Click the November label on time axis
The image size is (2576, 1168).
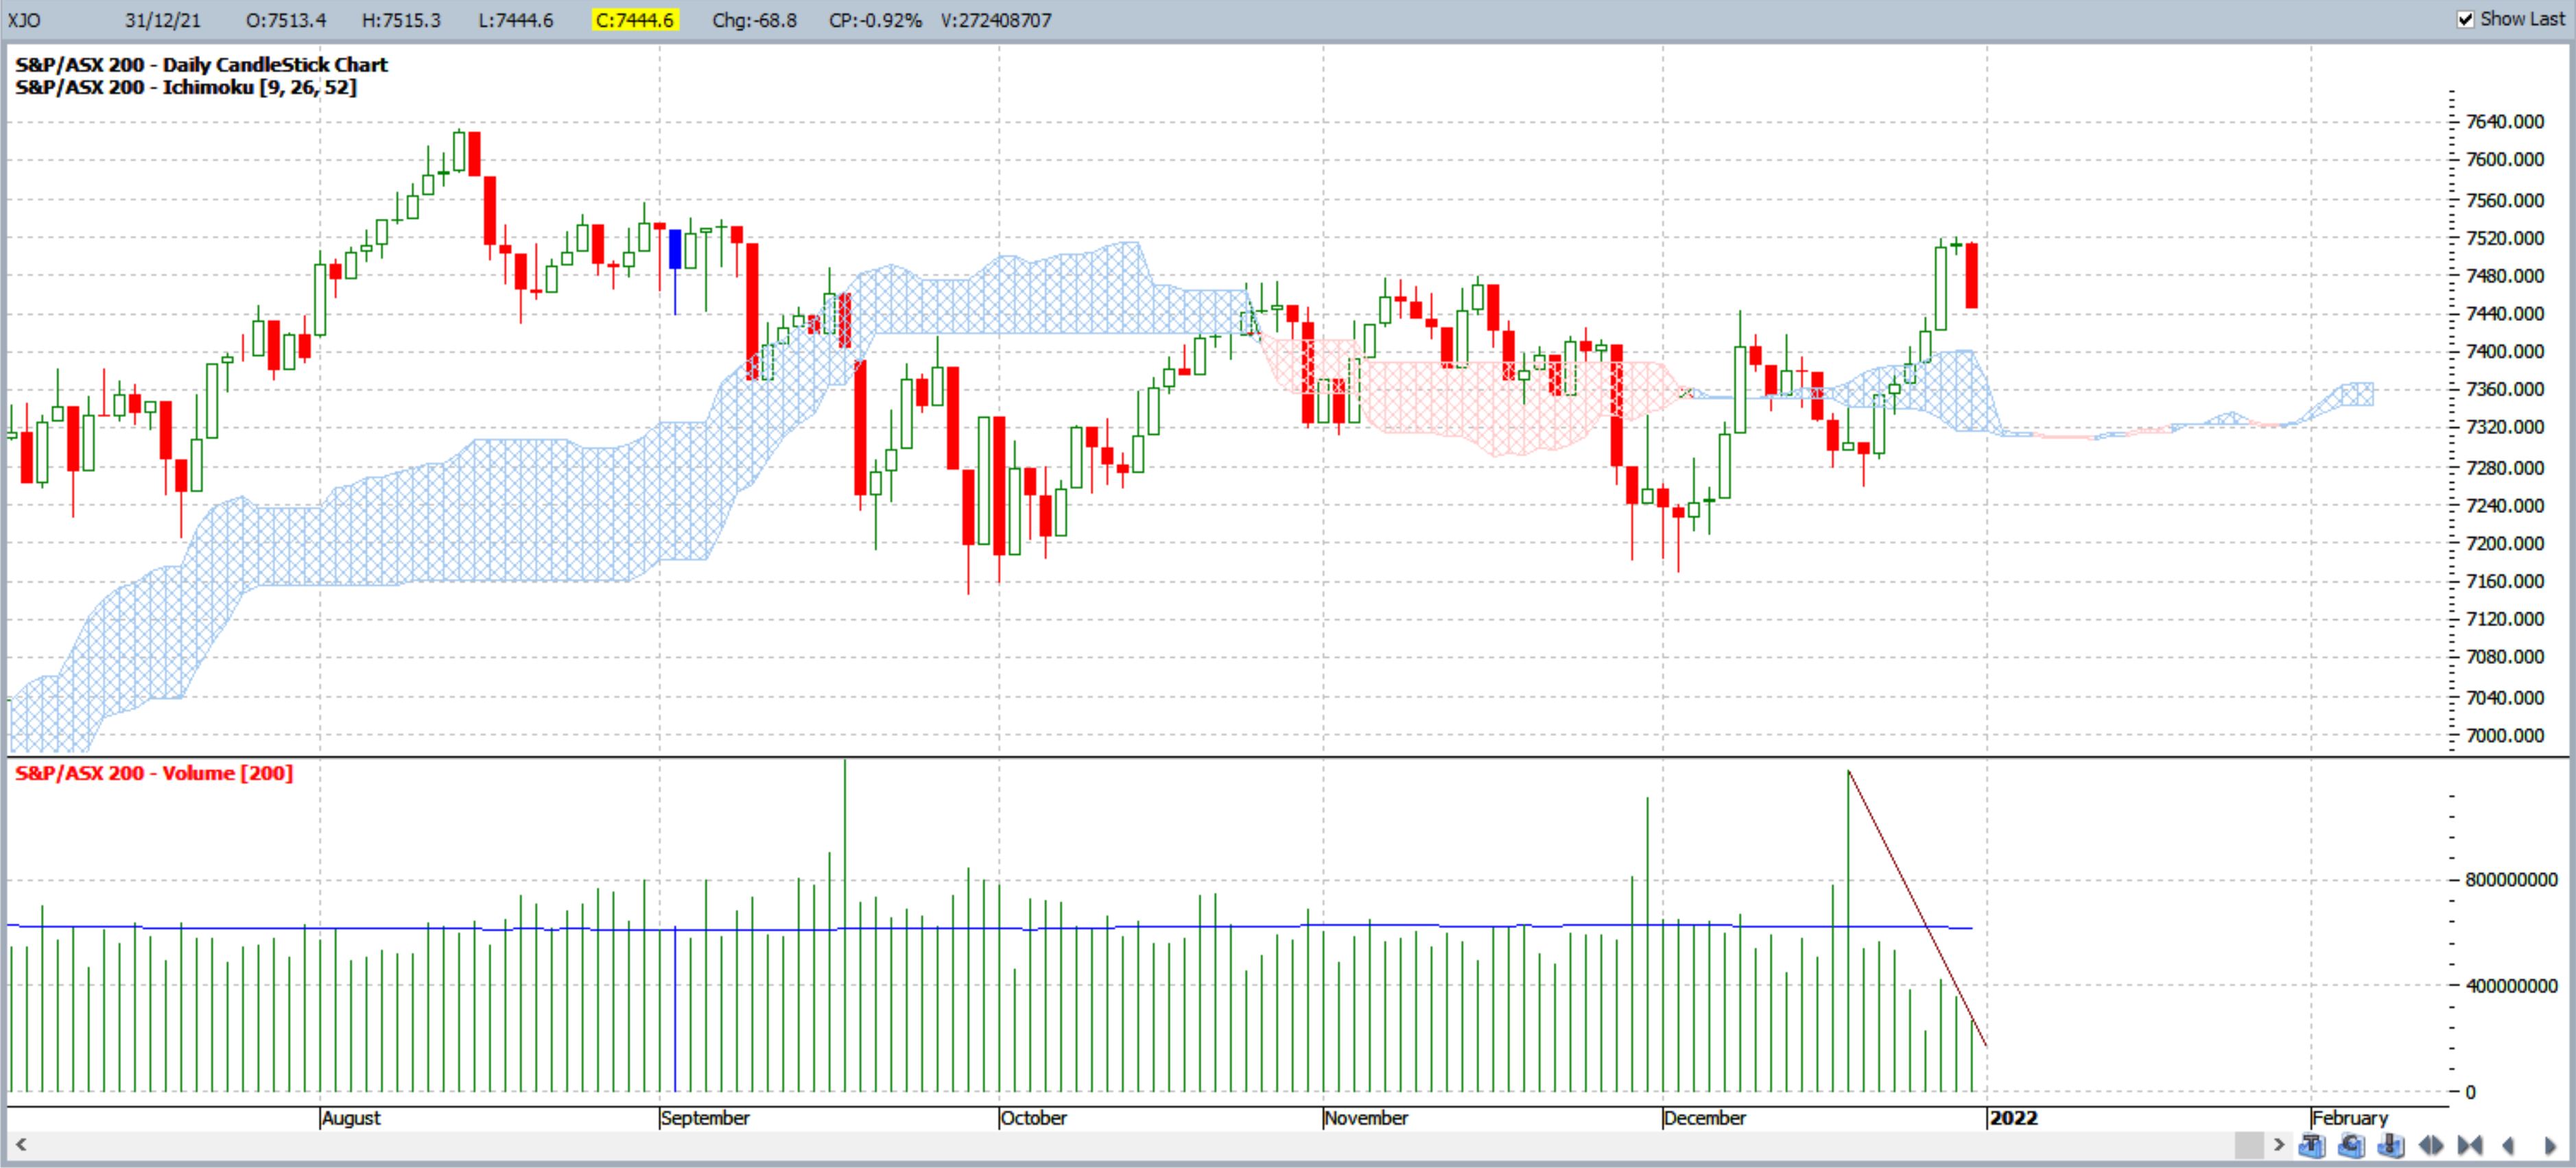[1366, 1118]
